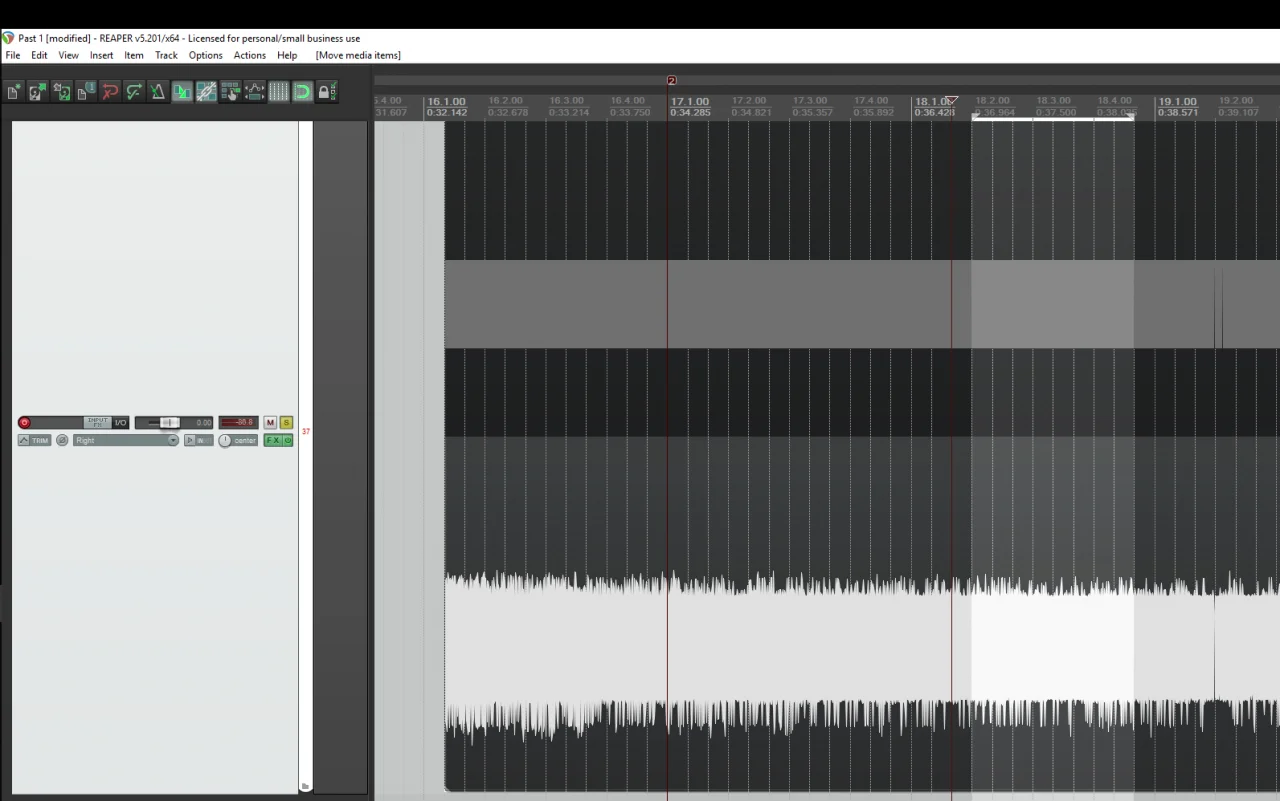Toggle locking with the padlock icon
Image resolution: width=1280 pixels, height=801 pixels.
click(326, 92)
